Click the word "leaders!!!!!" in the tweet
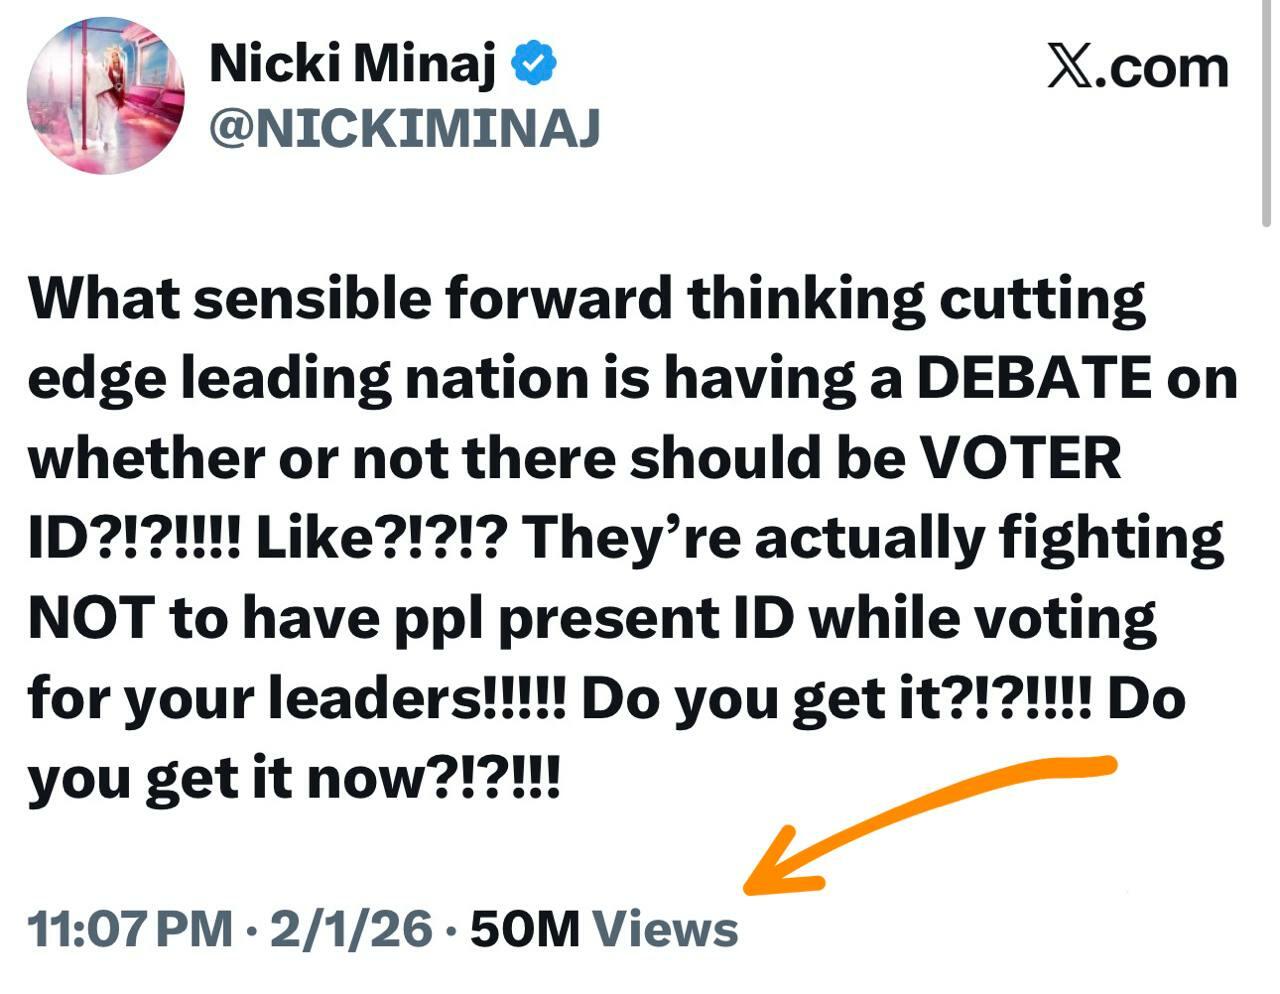Viewport: 1280px width, 994px height. pyautogui.click(x=418, y=698)
